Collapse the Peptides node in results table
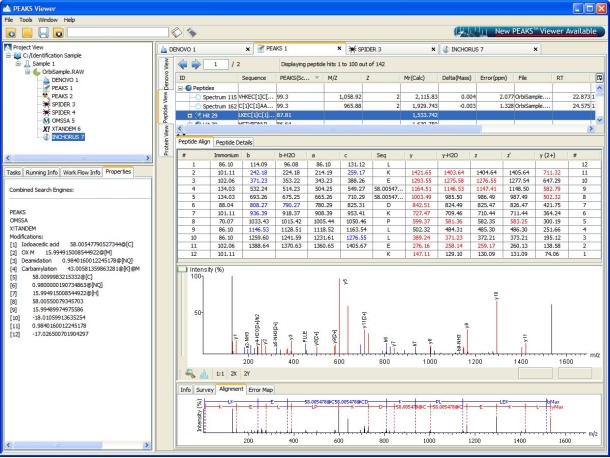Image resolution: width=610 pixels, height=458 pixels. point(181,88)
